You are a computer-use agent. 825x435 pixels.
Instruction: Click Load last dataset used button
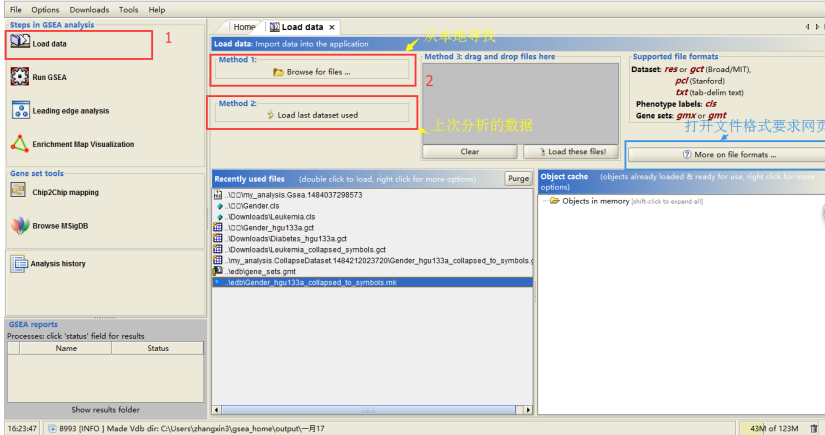pos(312,115)
